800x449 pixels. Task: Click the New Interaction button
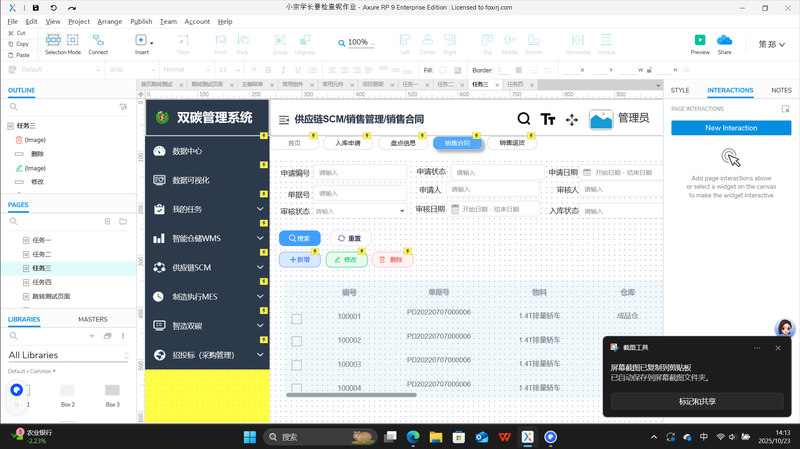click(x=730, y=128)
